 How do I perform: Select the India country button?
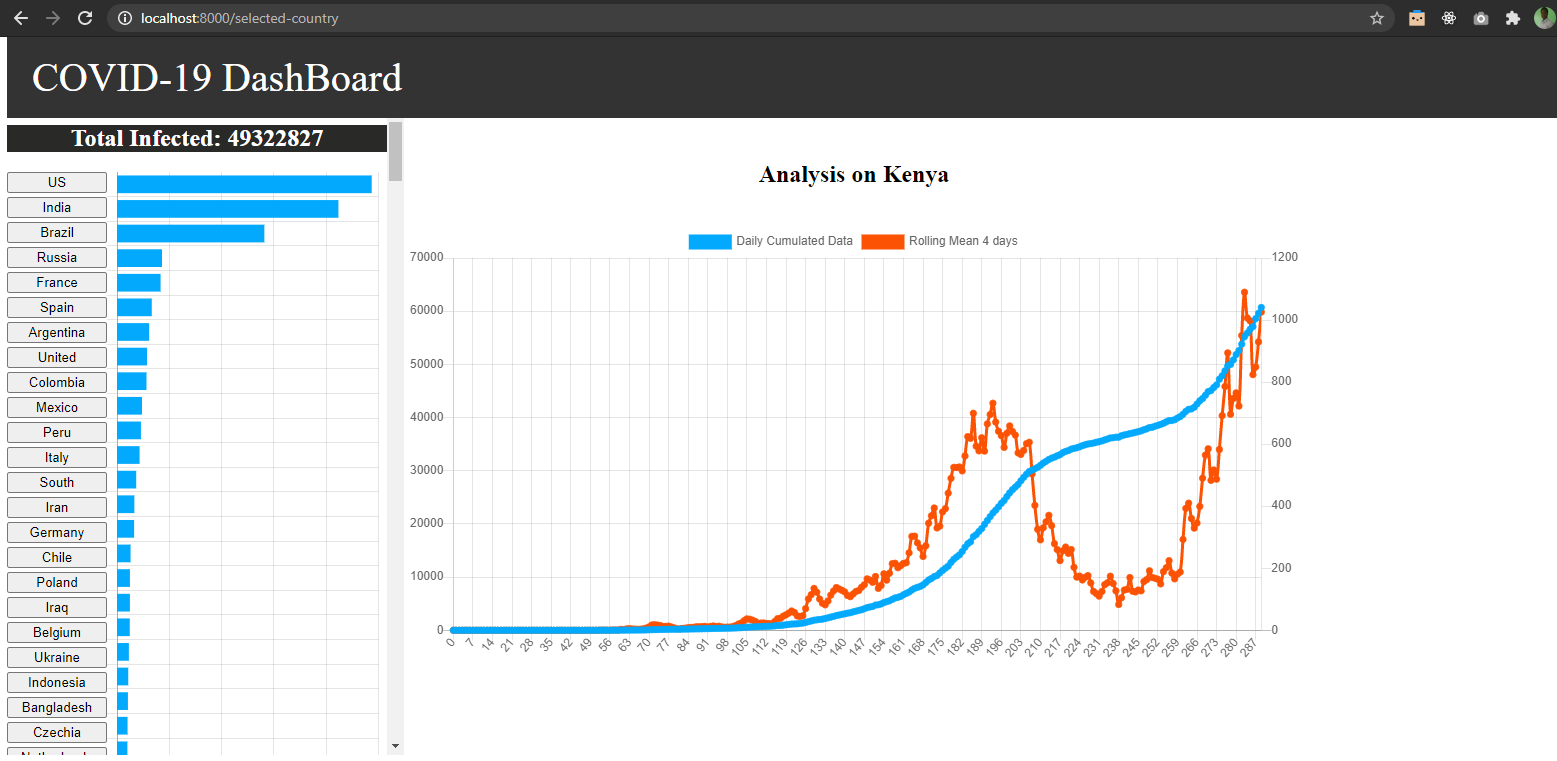tap(56, 207)
